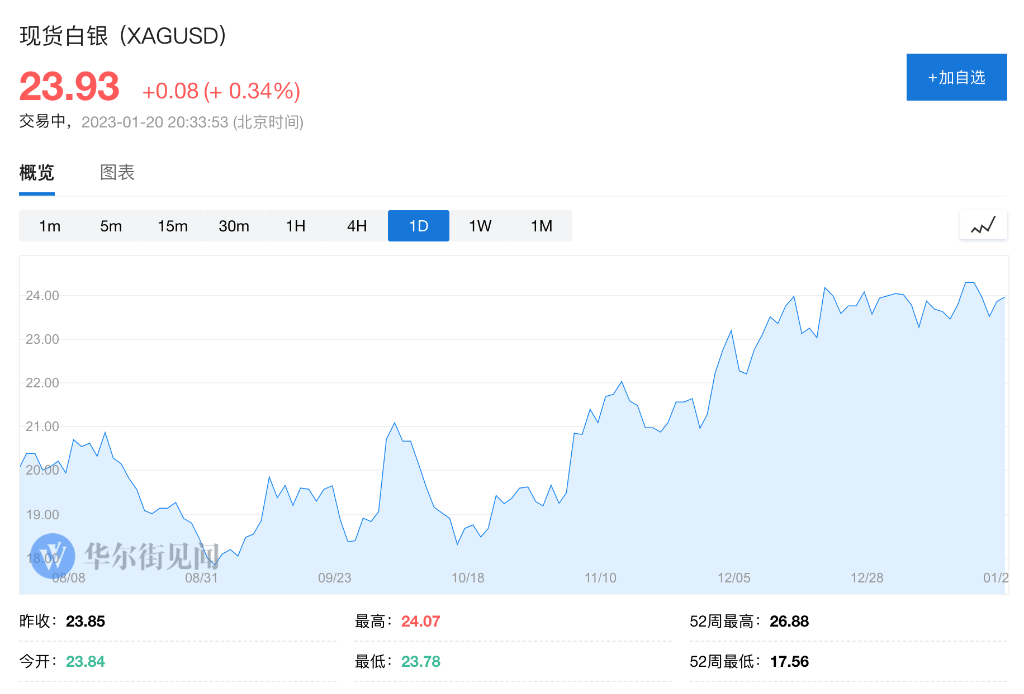Switch to 1W weekly chart
The image size is (1024, 694).
pyautogui.click(x=480, y=226)
